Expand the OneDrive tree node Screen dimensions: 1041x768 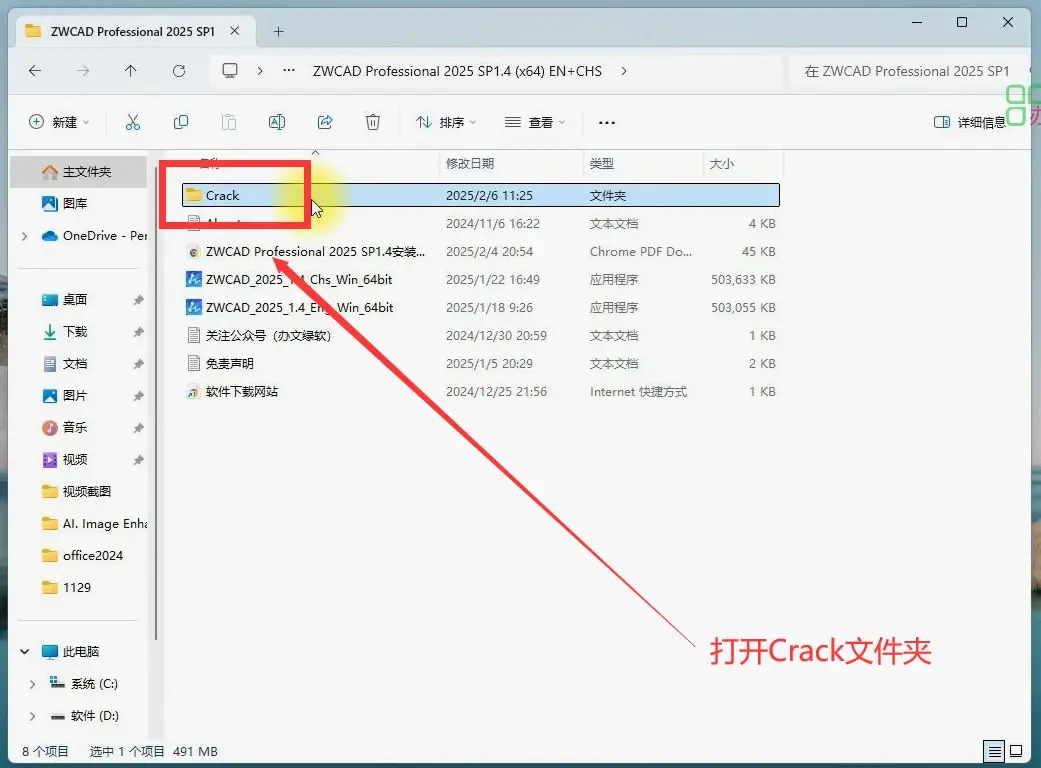tap(25, 236)
